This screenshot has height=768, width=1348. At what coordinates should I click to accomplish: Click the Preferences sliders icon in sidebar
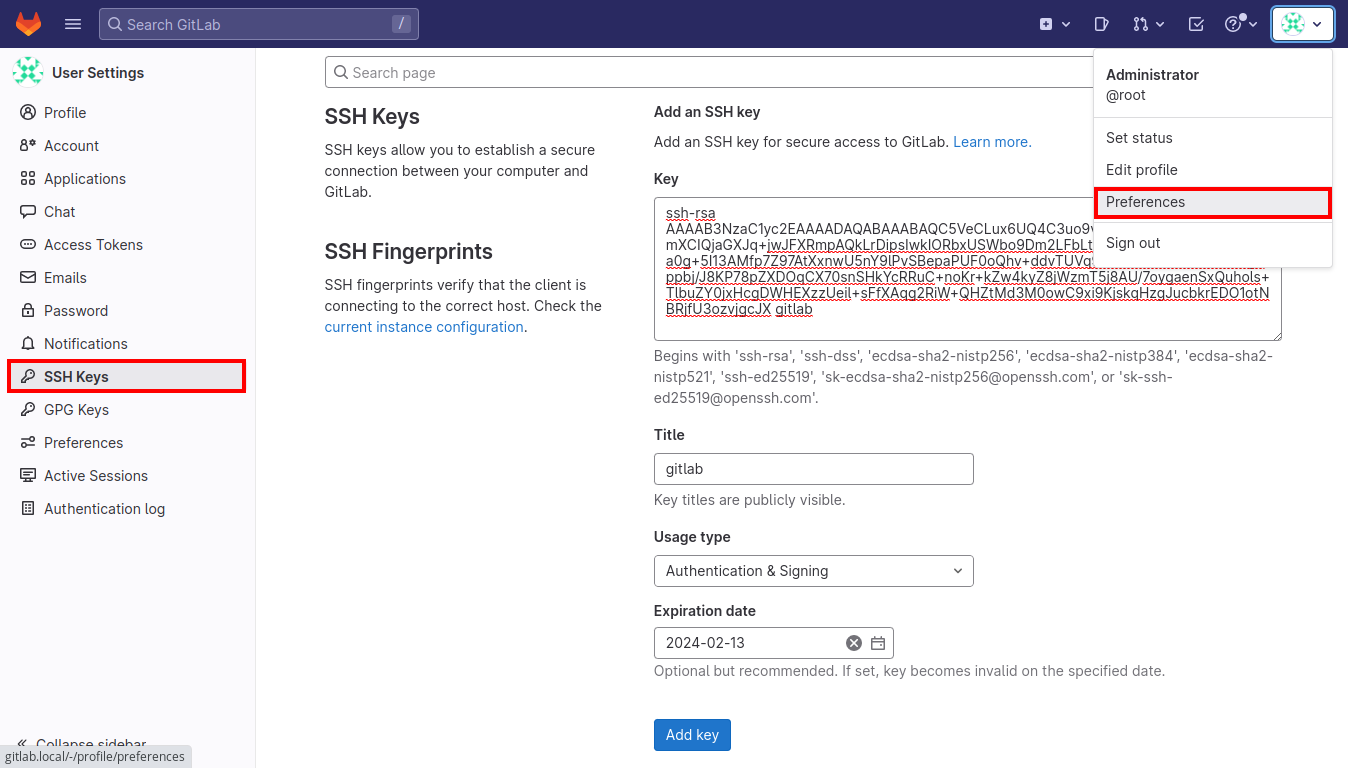(x=28, y=443)
